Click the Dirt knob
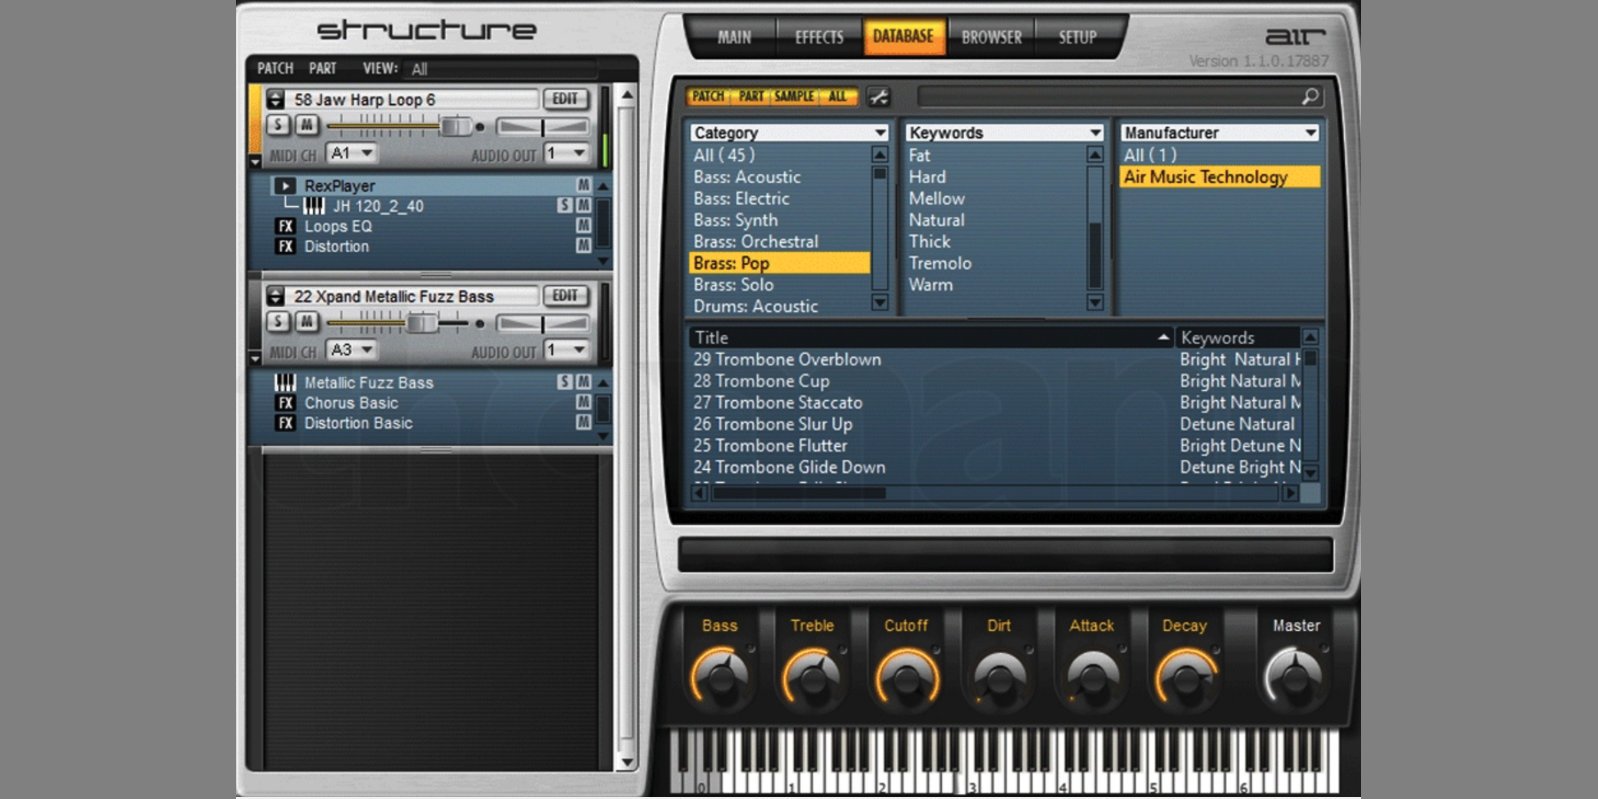Screen dimensions: 1598x799 999,678
